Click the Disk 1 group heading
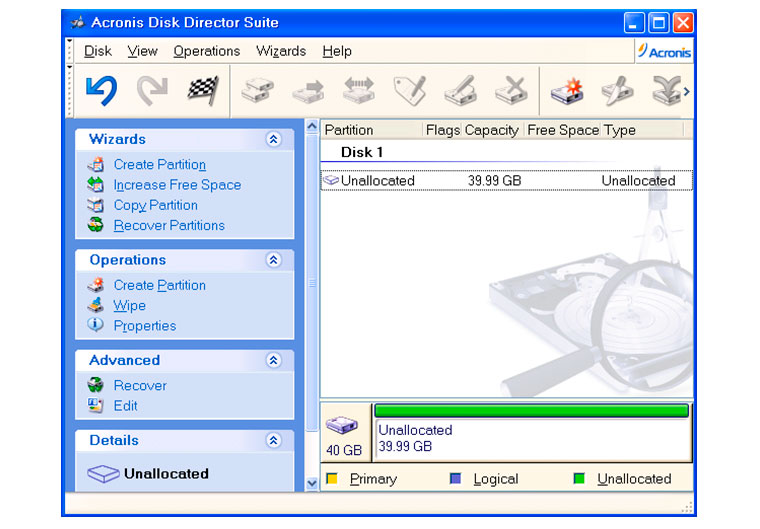The width and height of the screenshot is (760, 529). click(x=362, y=152)
